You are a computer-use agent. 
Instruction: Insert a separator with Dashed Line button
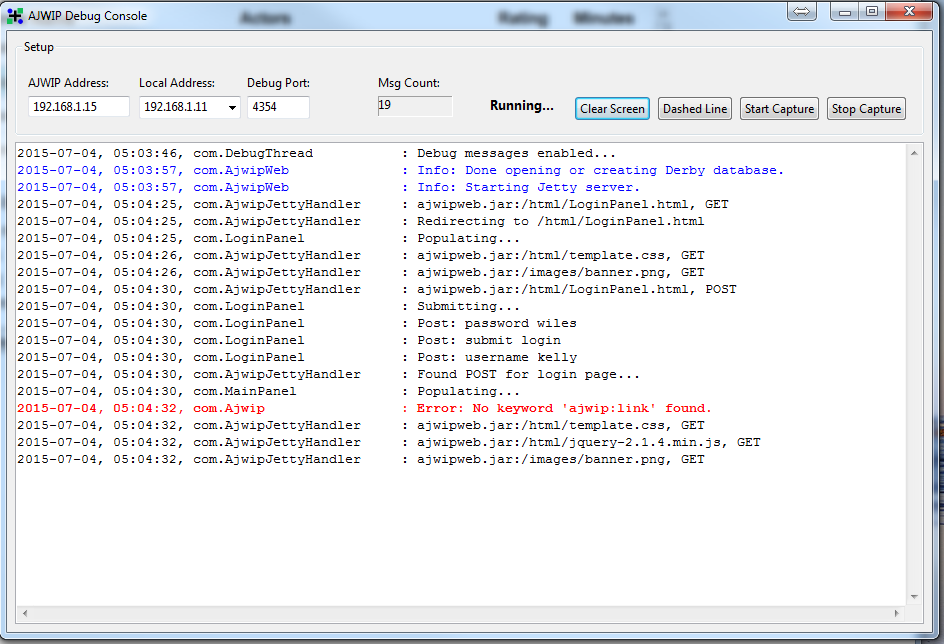695,109
